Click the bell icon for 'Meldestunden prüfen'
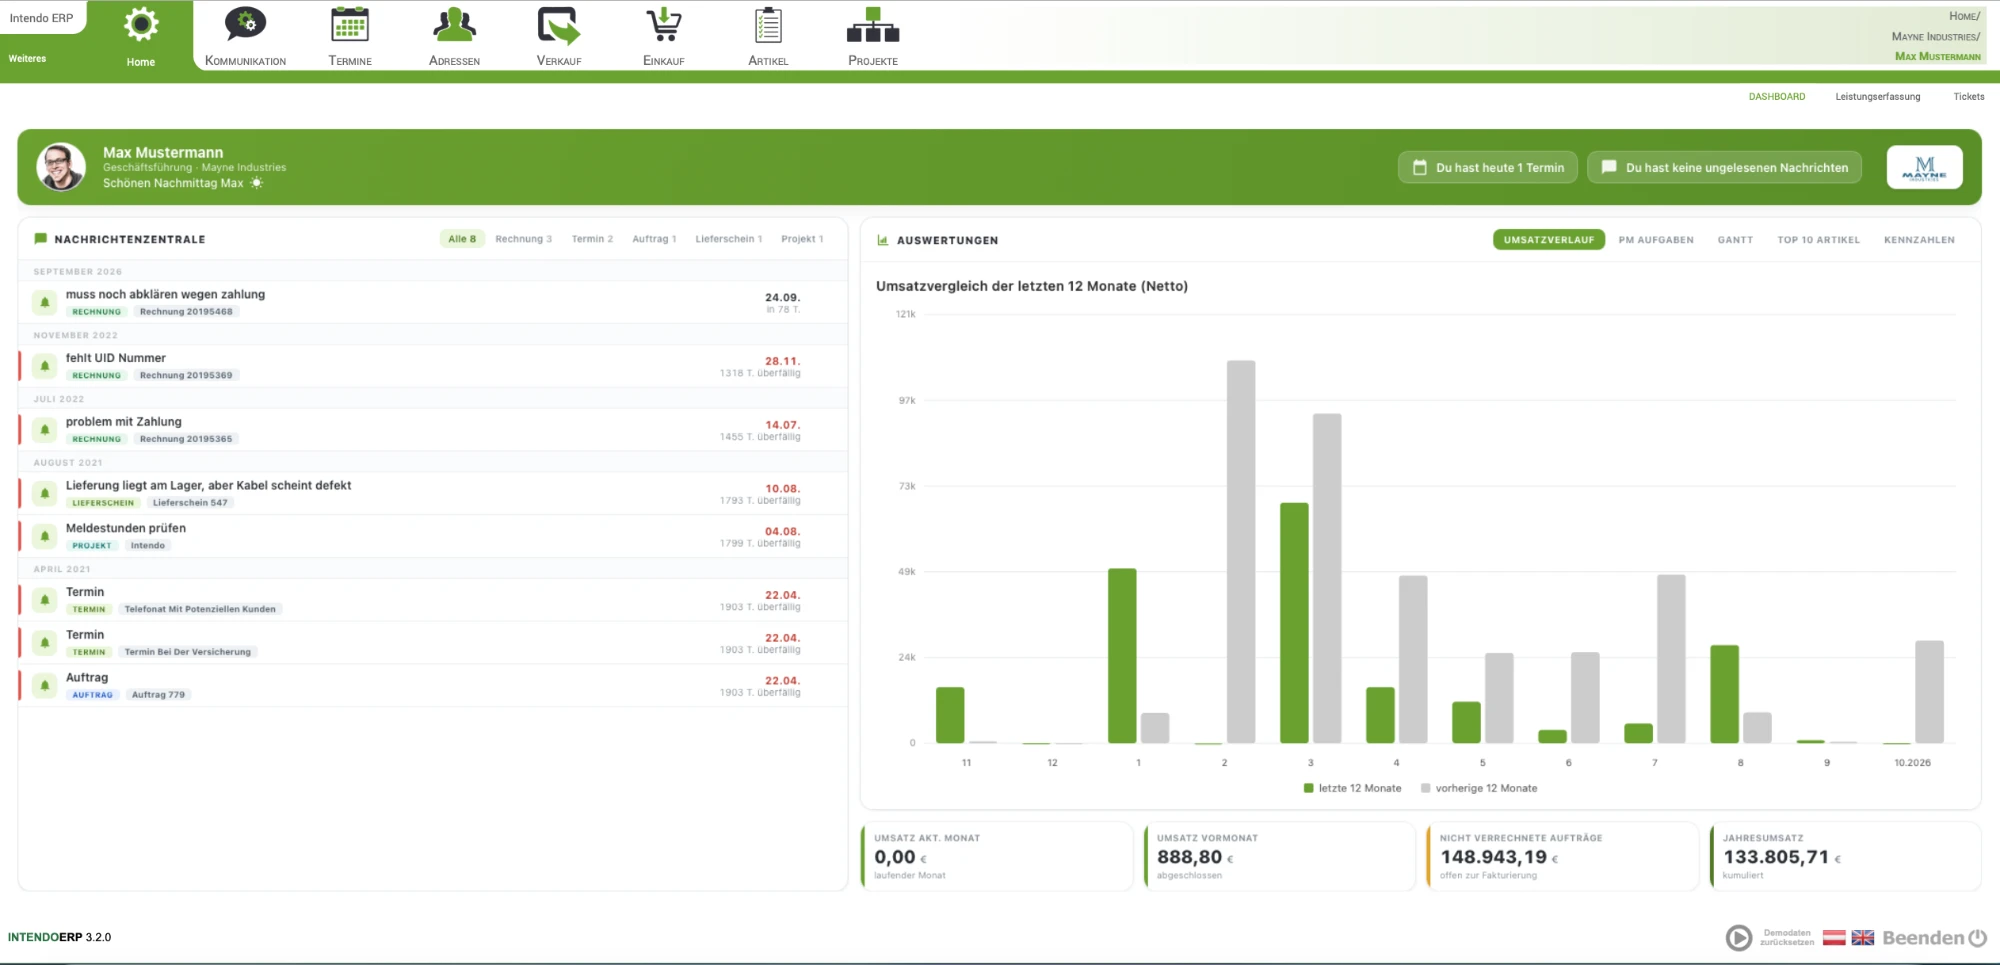Image resolution: width=2000 pixels, height=965 pixels. coord(45,536)
